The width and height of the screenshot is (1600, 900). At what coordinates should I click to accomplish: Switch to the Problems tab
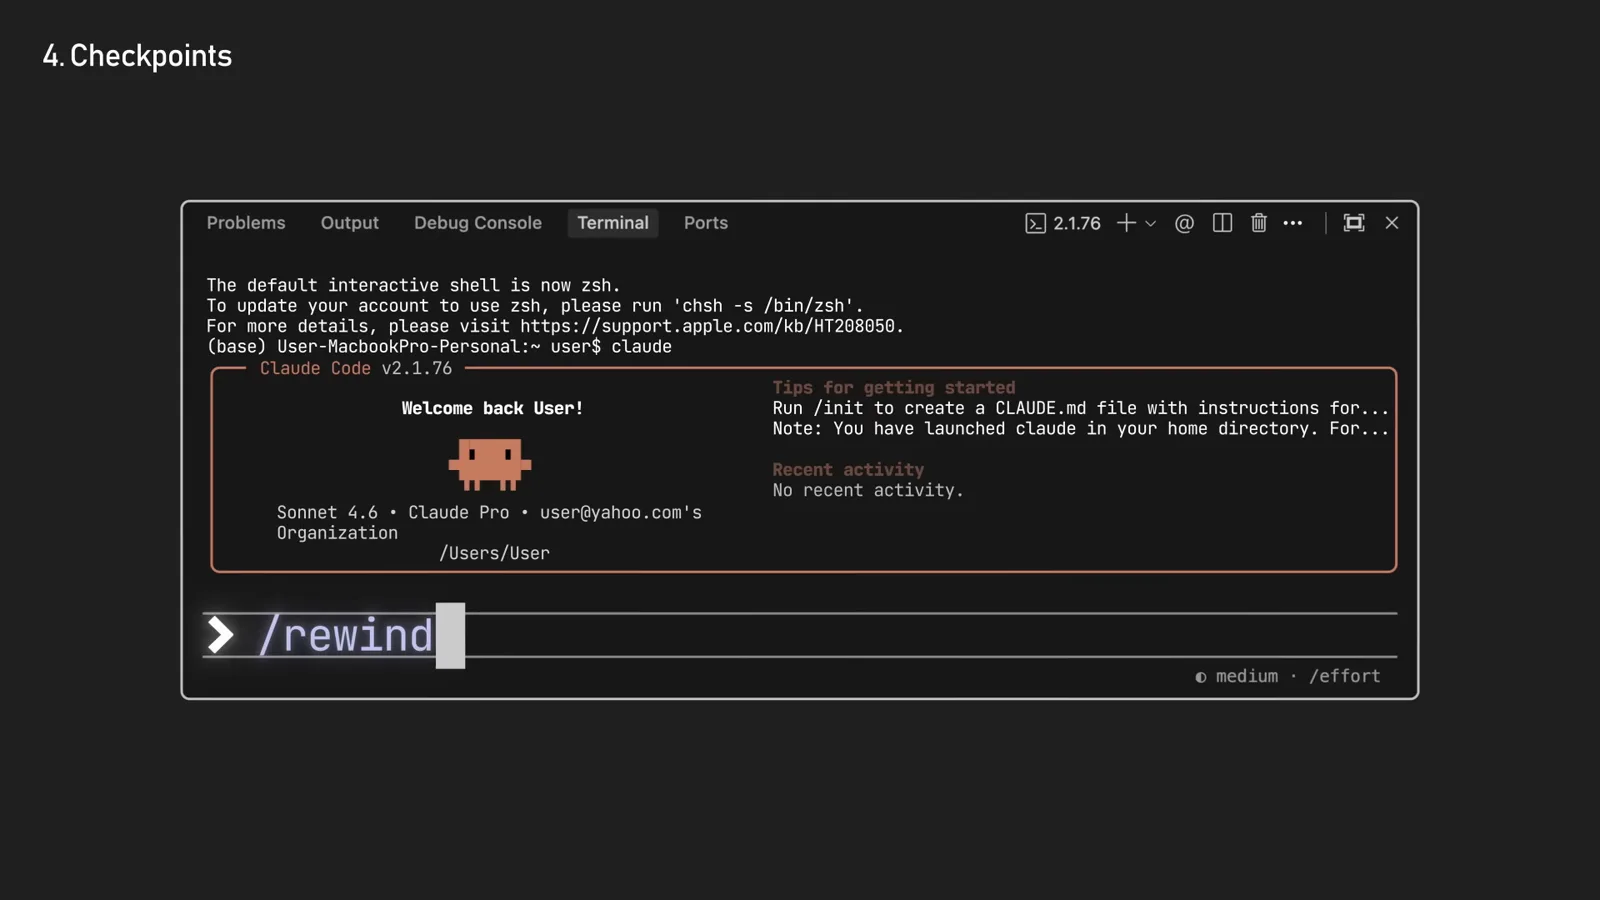246,223
